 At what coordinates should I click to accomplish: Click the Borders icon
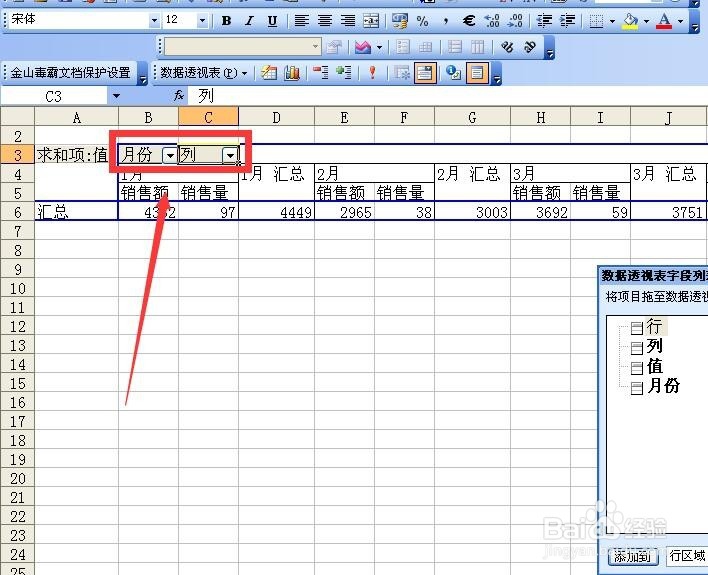pyautogui.click(x=596, y=21)
